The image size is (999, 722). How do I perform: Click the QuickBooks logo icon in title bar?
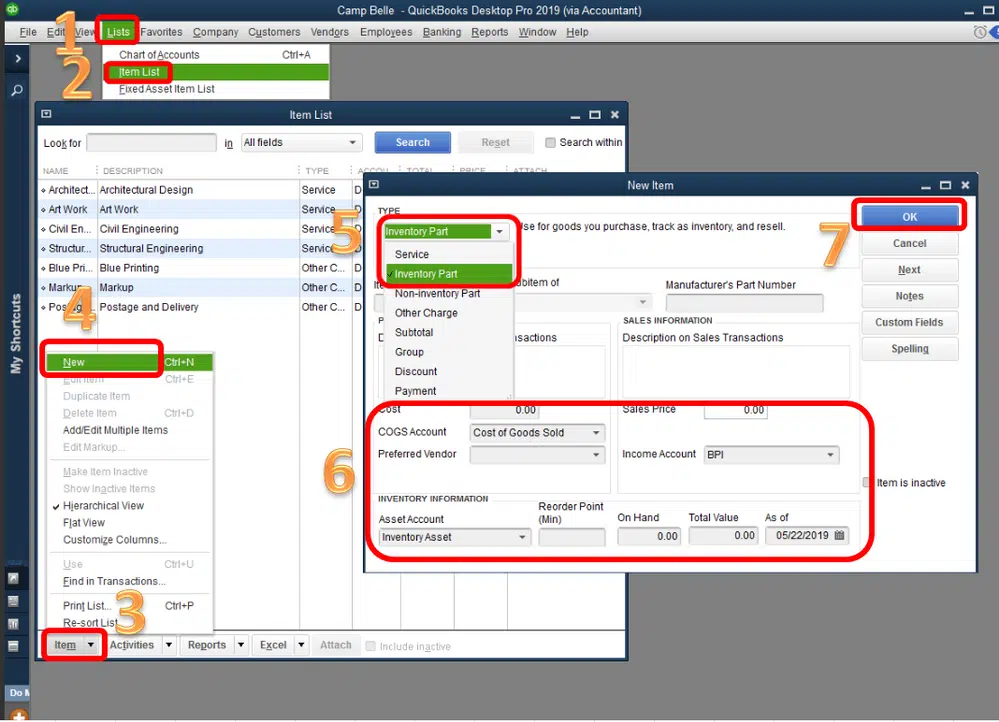(12, 9)
